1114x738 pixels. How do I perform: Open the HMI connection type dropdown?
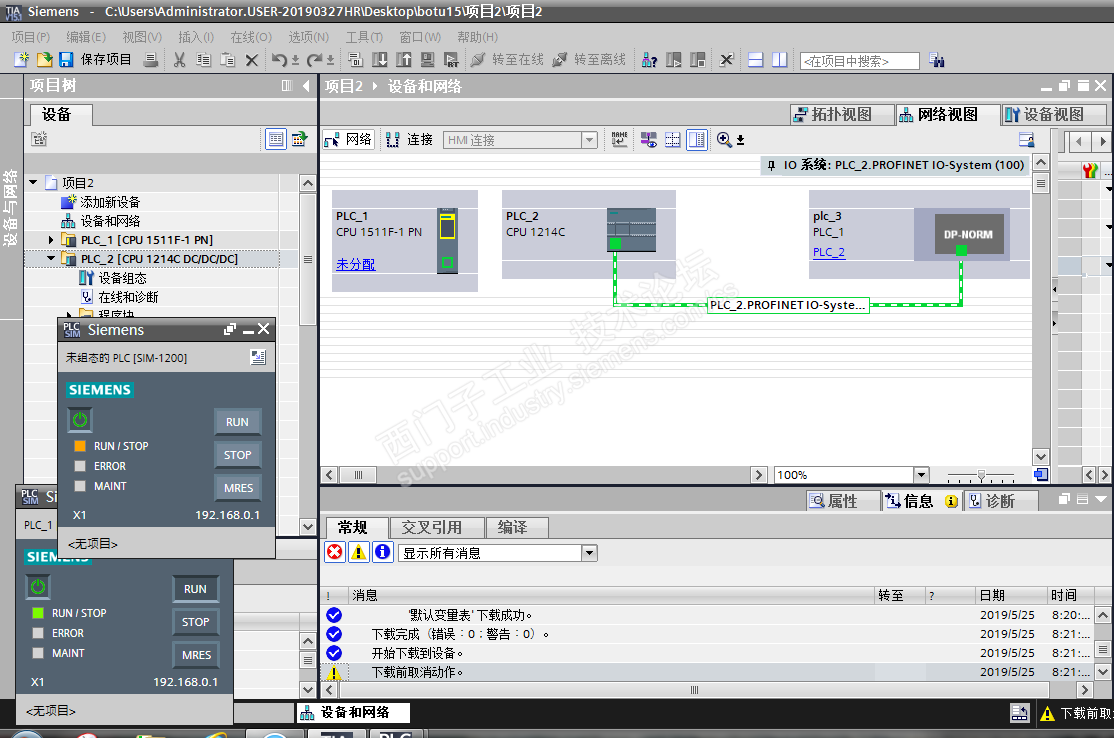point(589,140)
